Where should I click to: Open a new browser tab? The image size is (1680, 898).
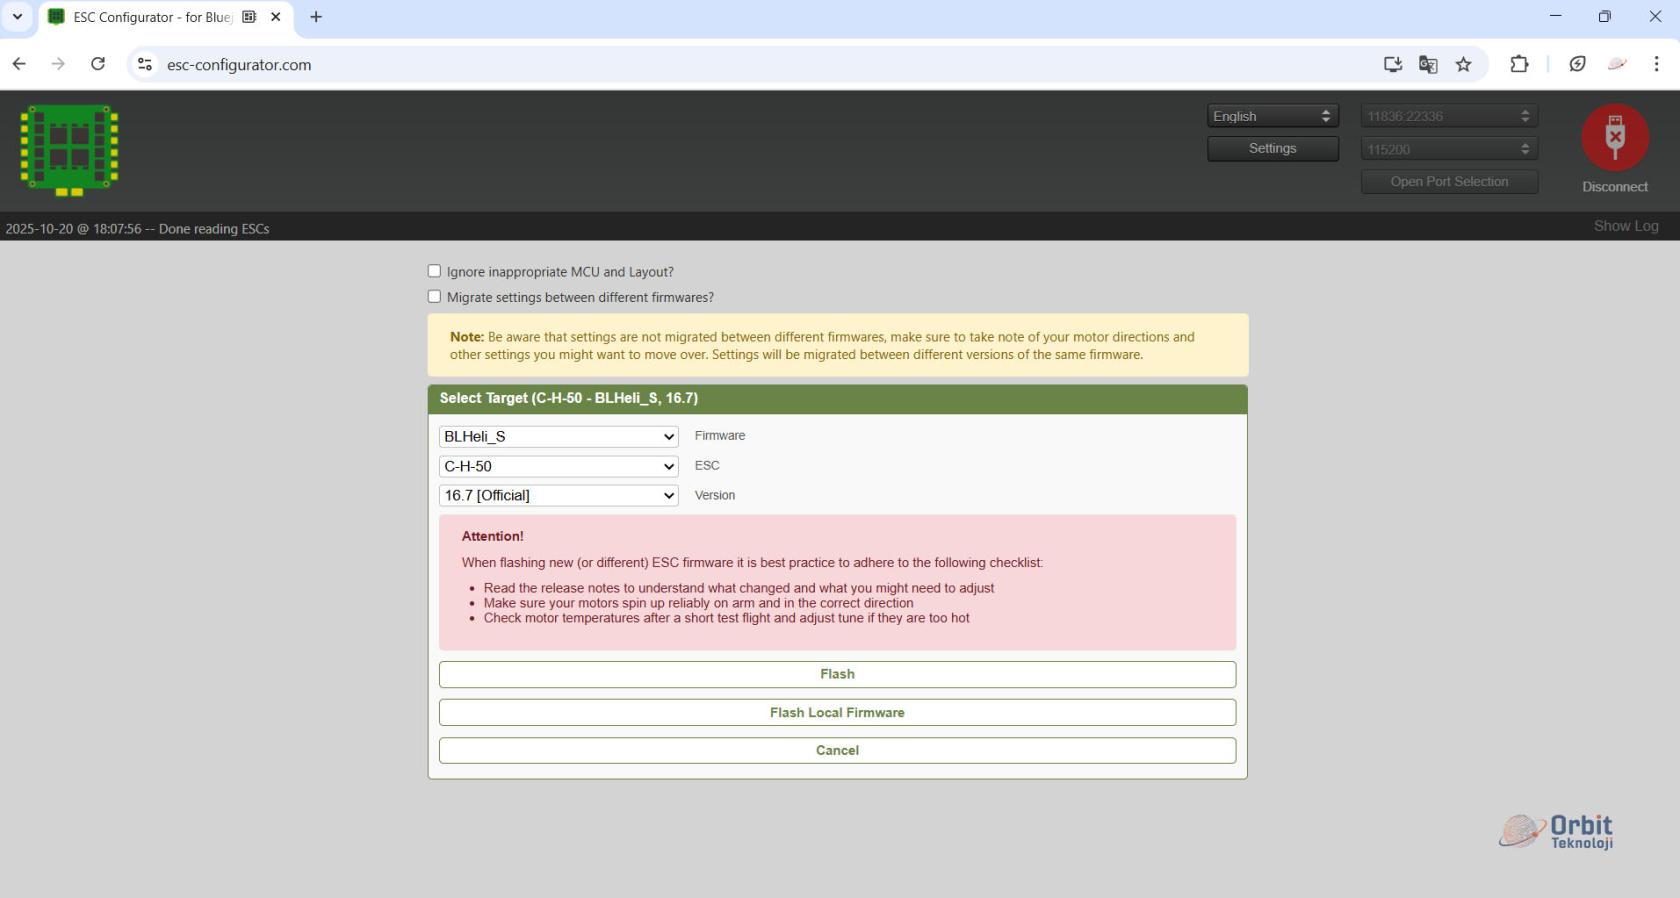[x=316, y=17]
